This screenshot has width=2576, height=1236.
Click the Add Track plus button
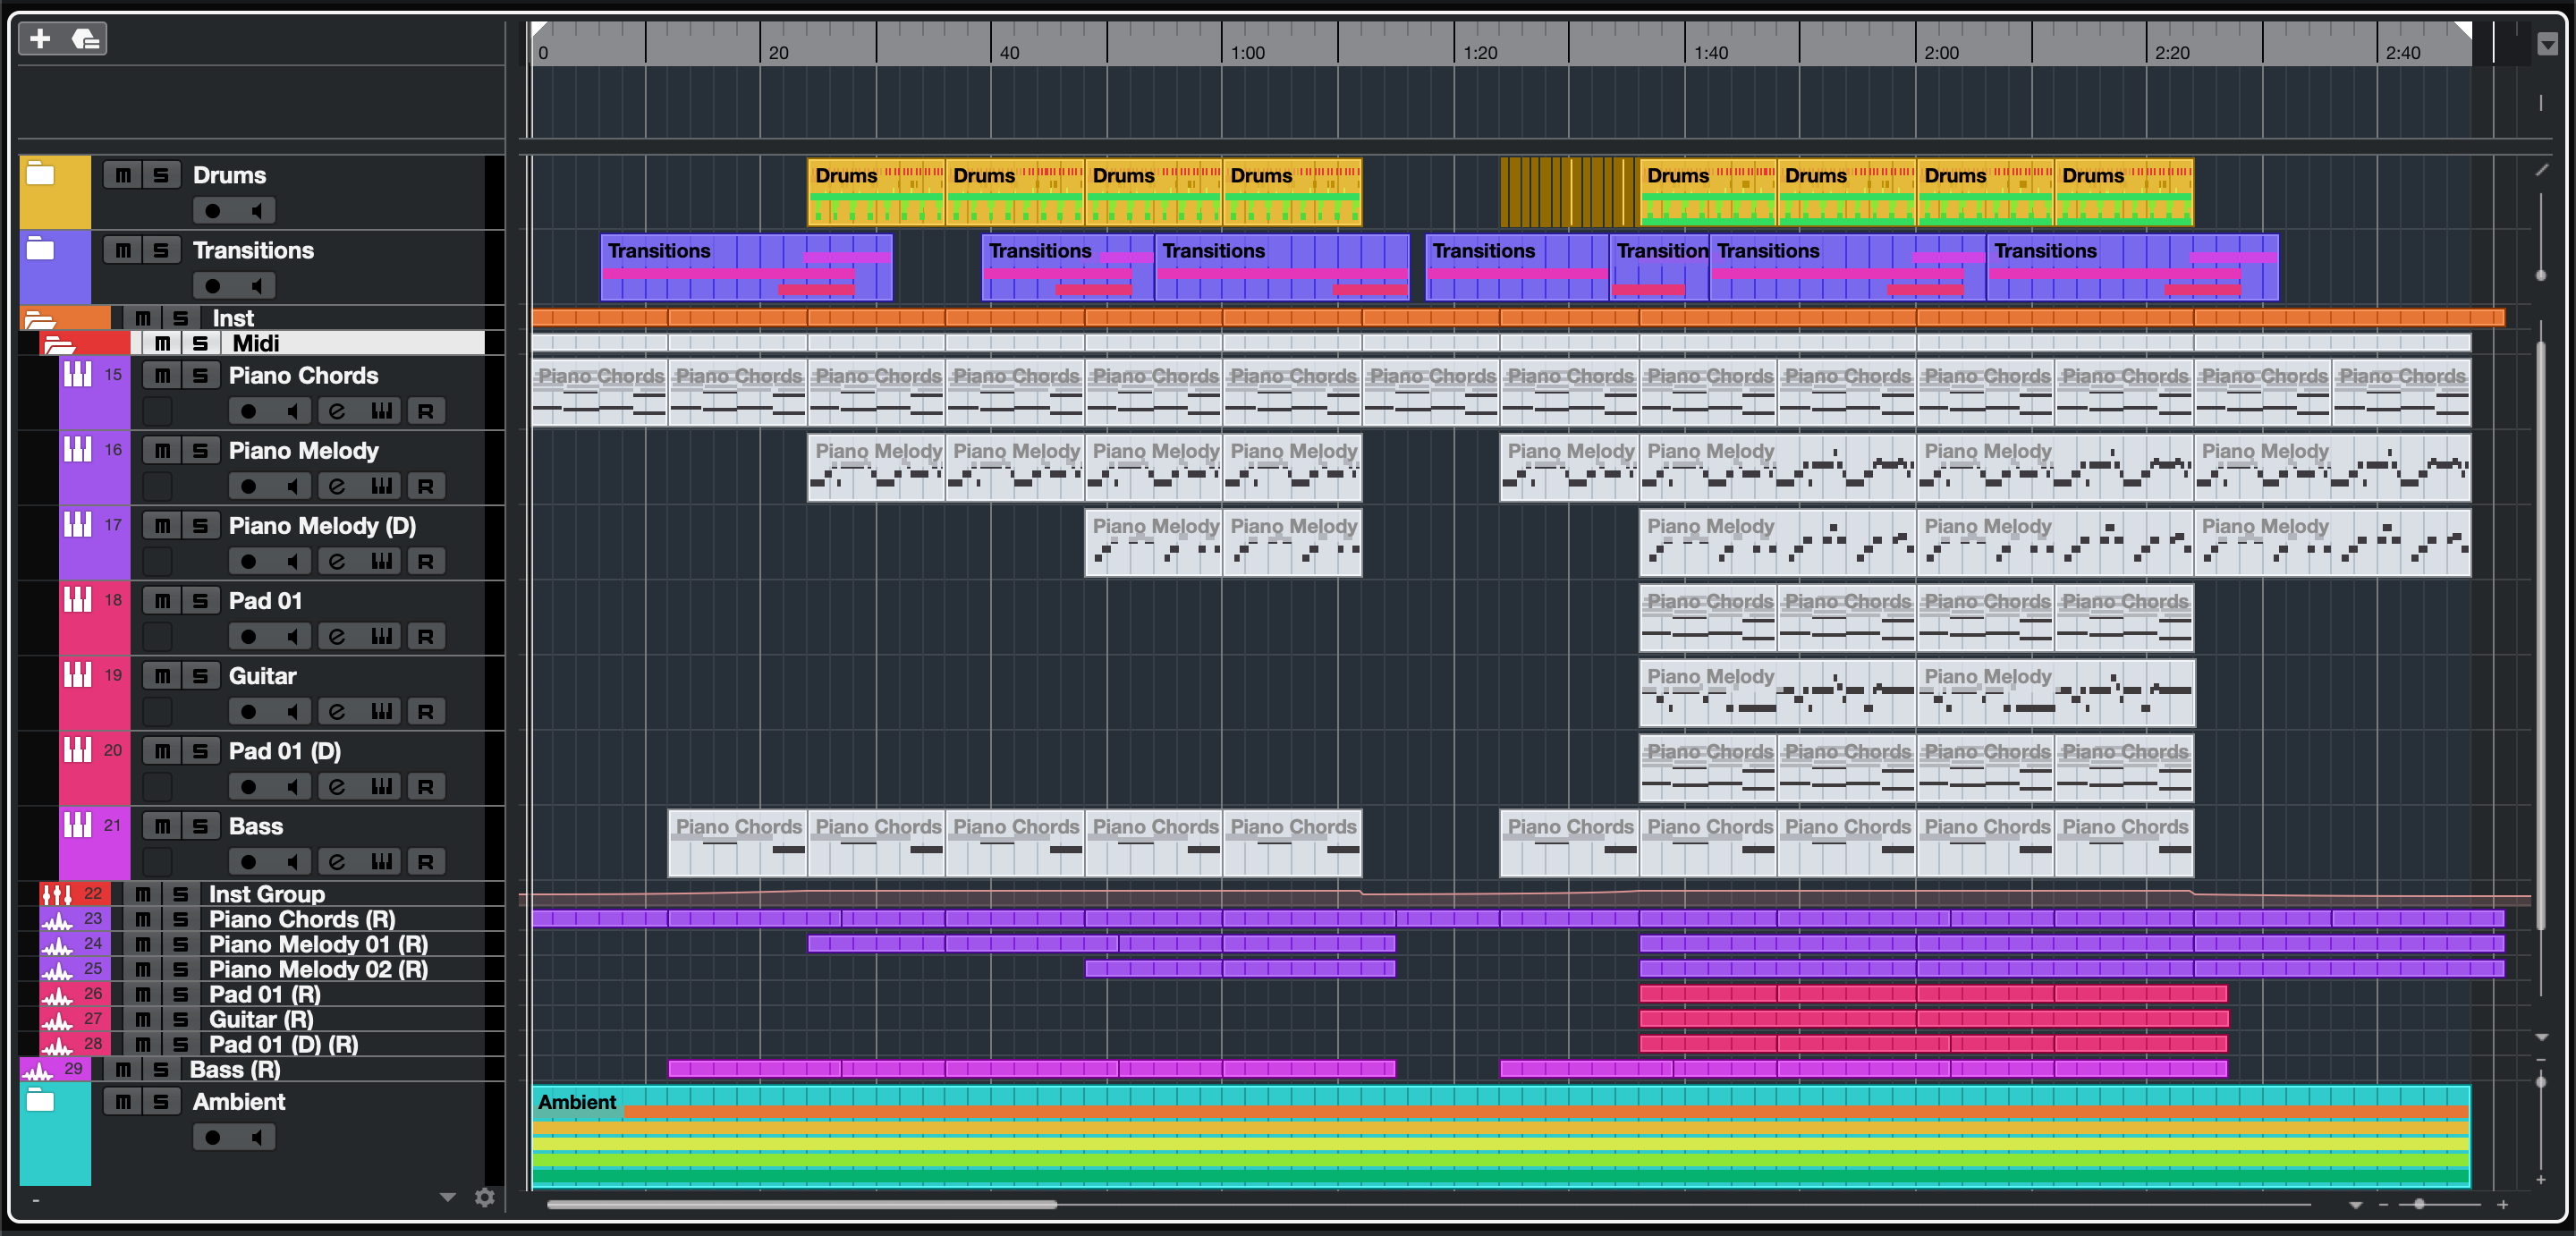pyautogui.click(x=40, y=39)
